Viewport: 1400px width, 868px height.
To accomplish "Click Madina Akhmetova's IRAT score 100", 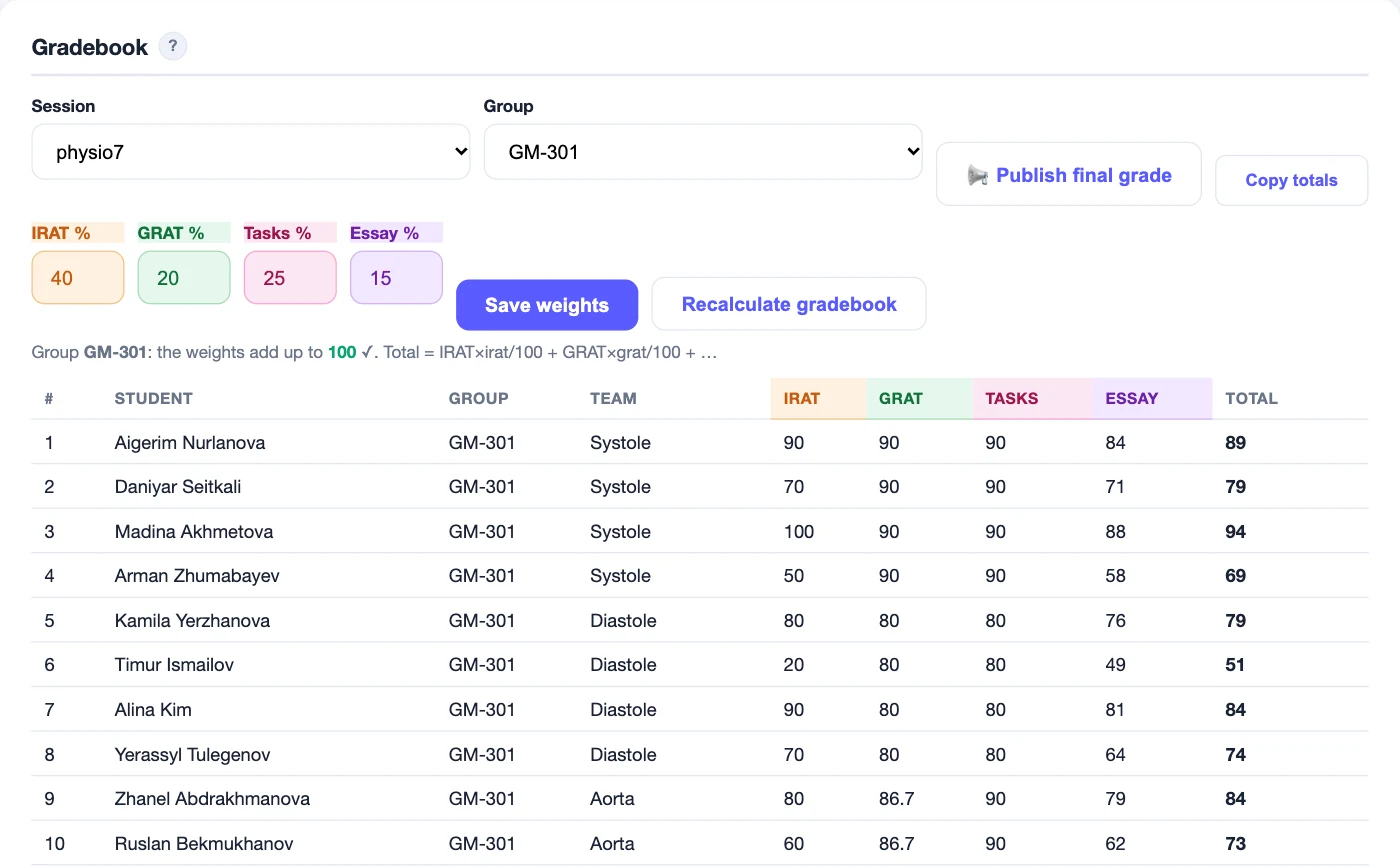I will click(799, 531).
